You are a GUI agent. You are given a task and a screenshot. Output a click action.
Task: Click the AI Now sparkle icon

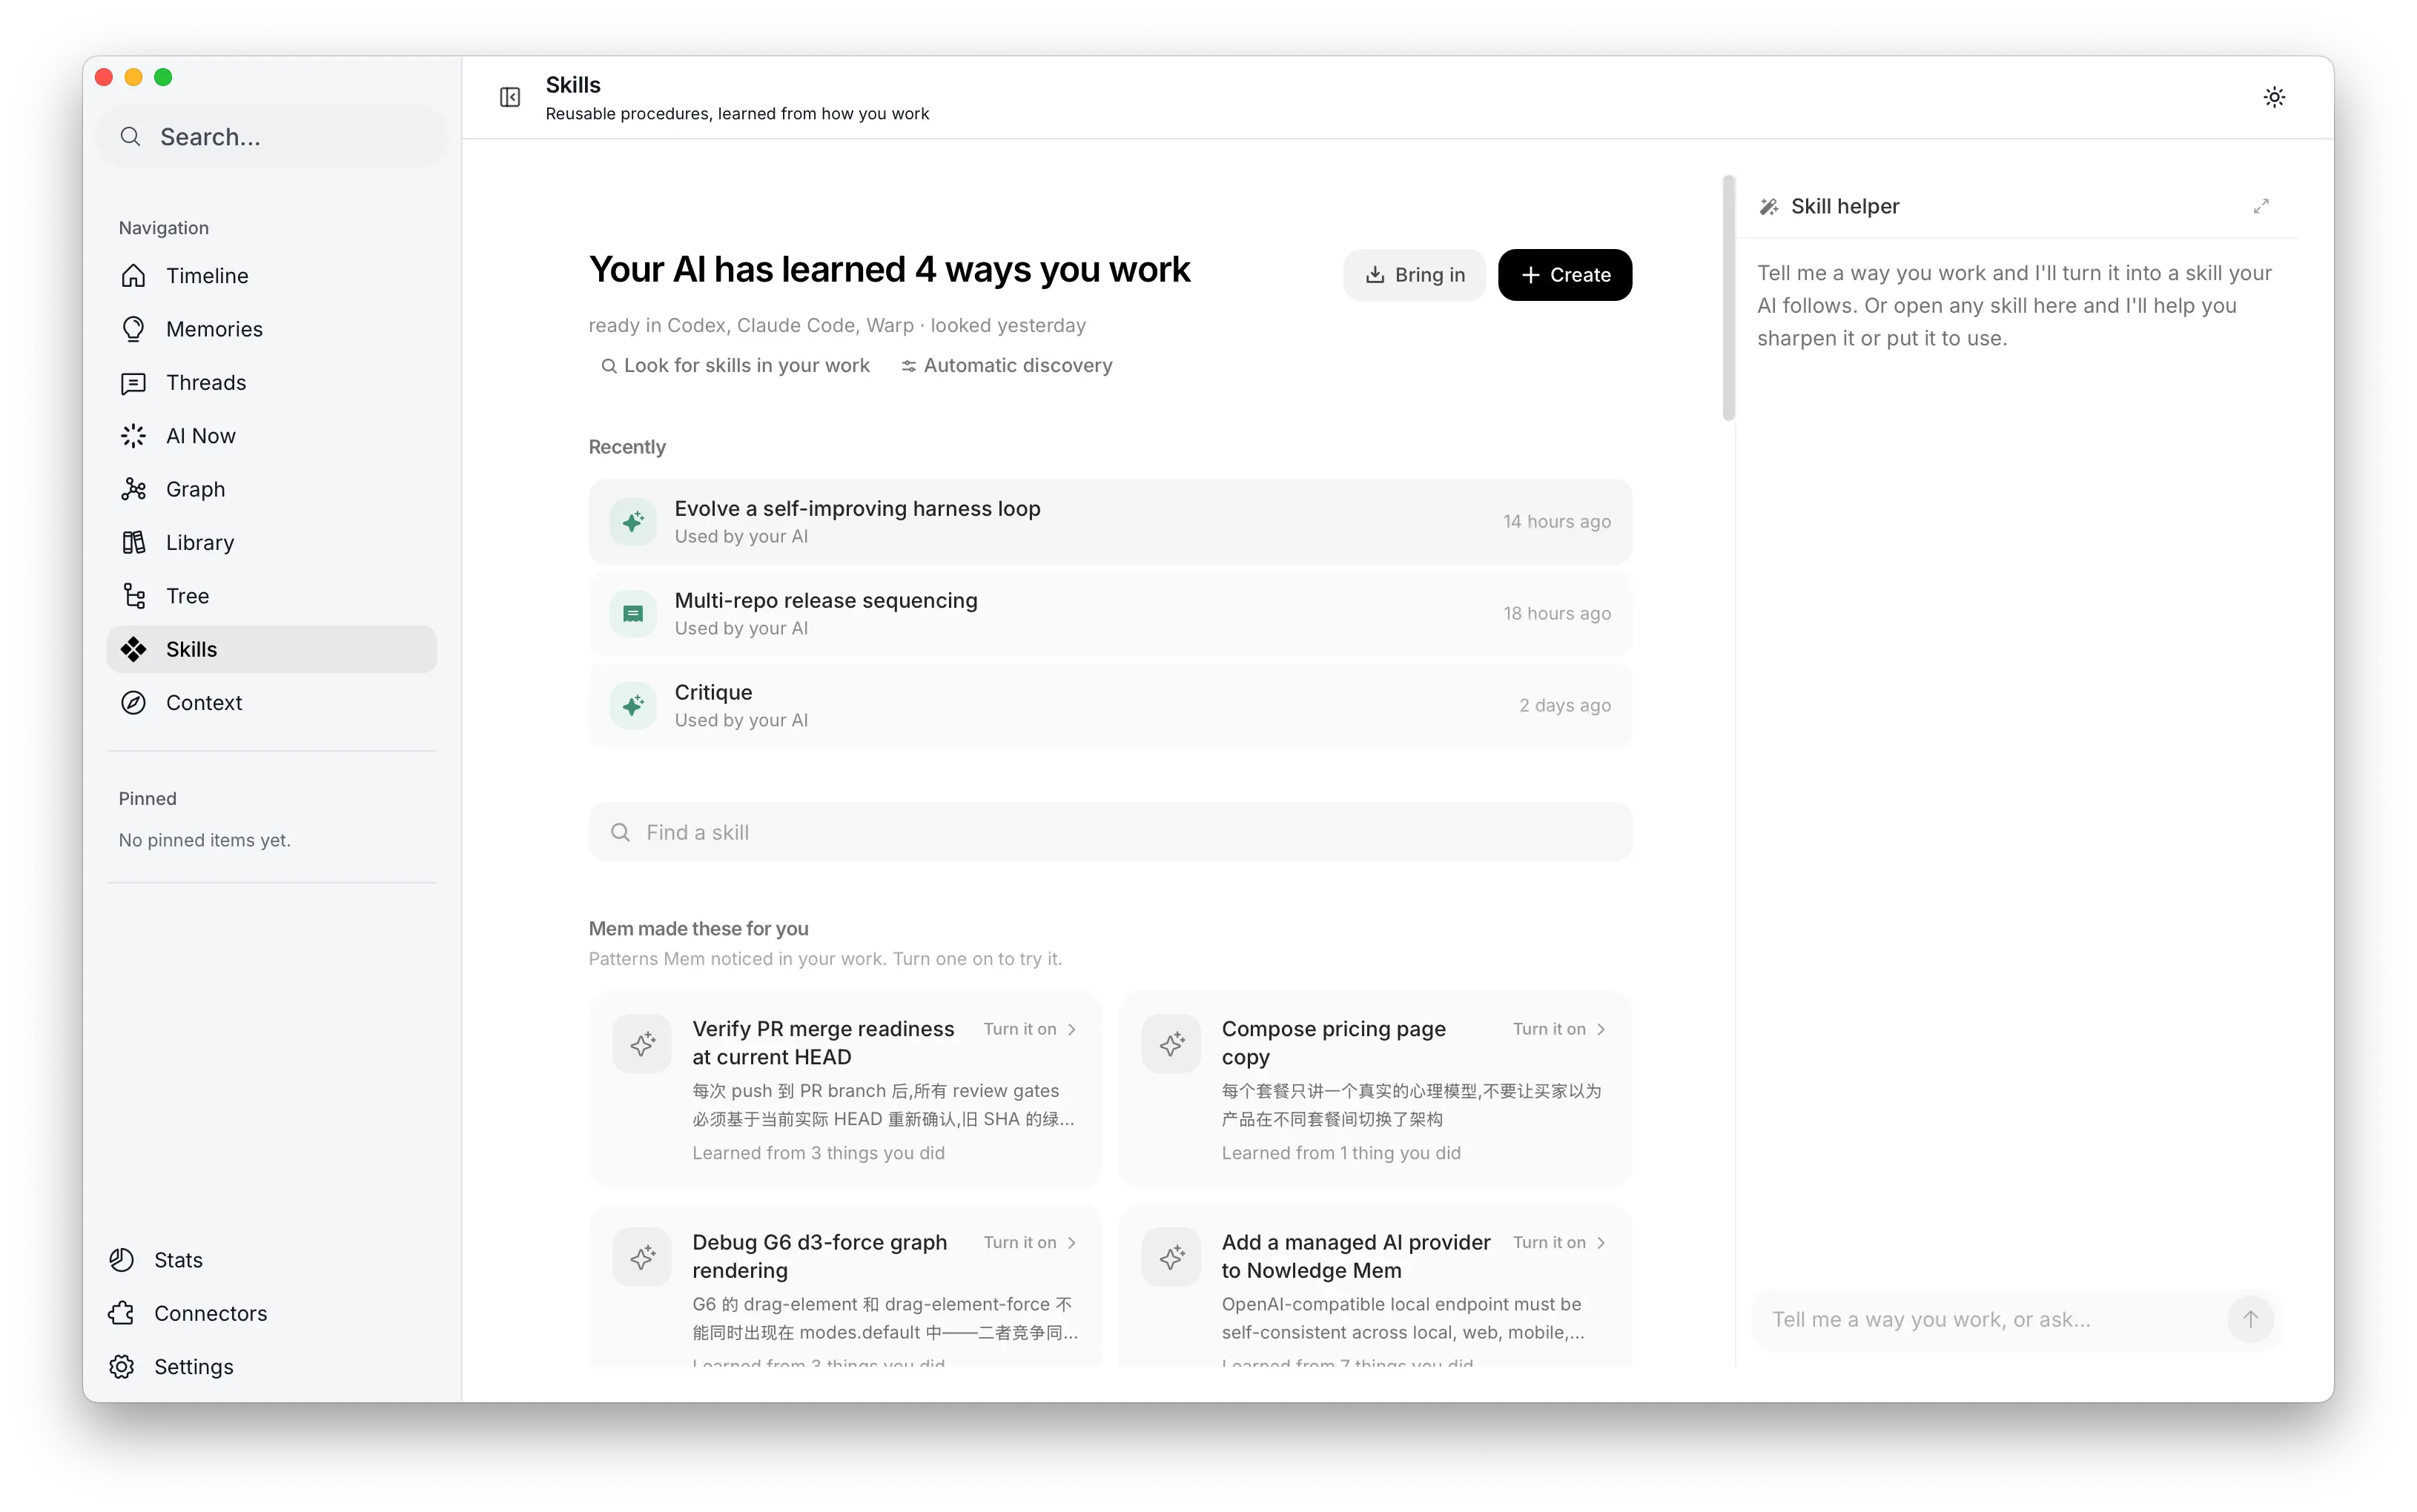coord(133,436)
